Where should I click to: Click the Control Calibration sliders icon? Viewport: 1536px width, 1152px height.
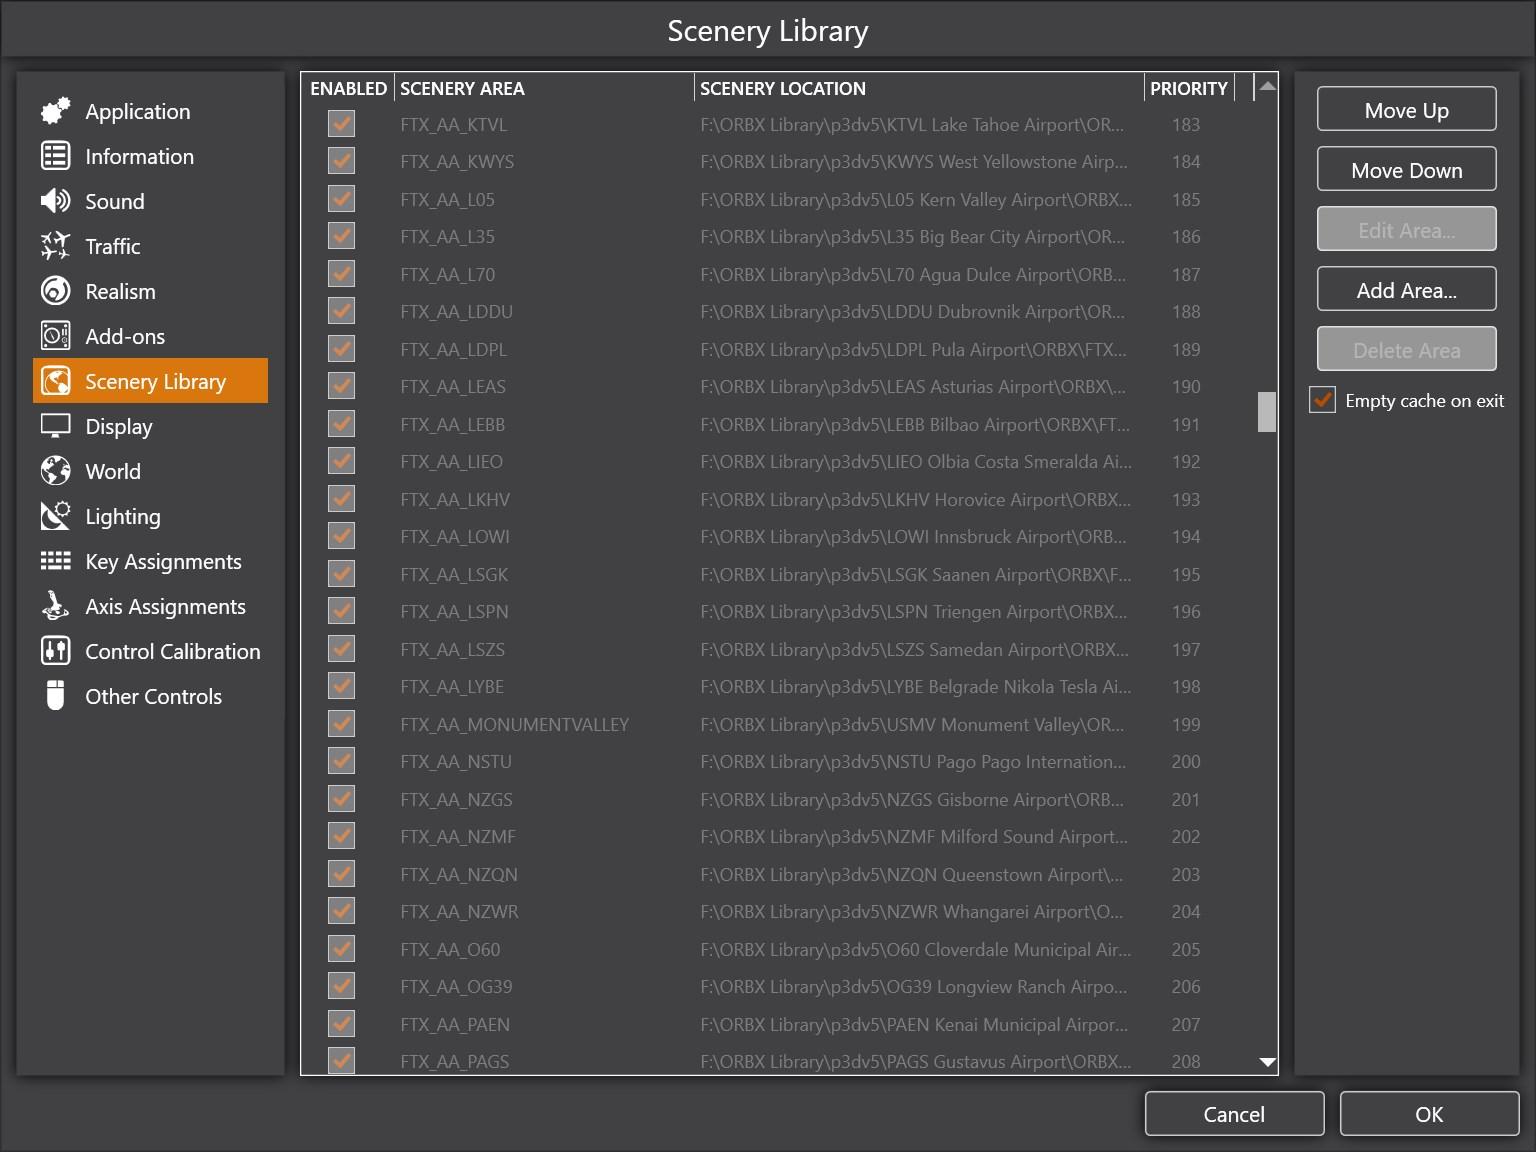[x=55, y=651]
